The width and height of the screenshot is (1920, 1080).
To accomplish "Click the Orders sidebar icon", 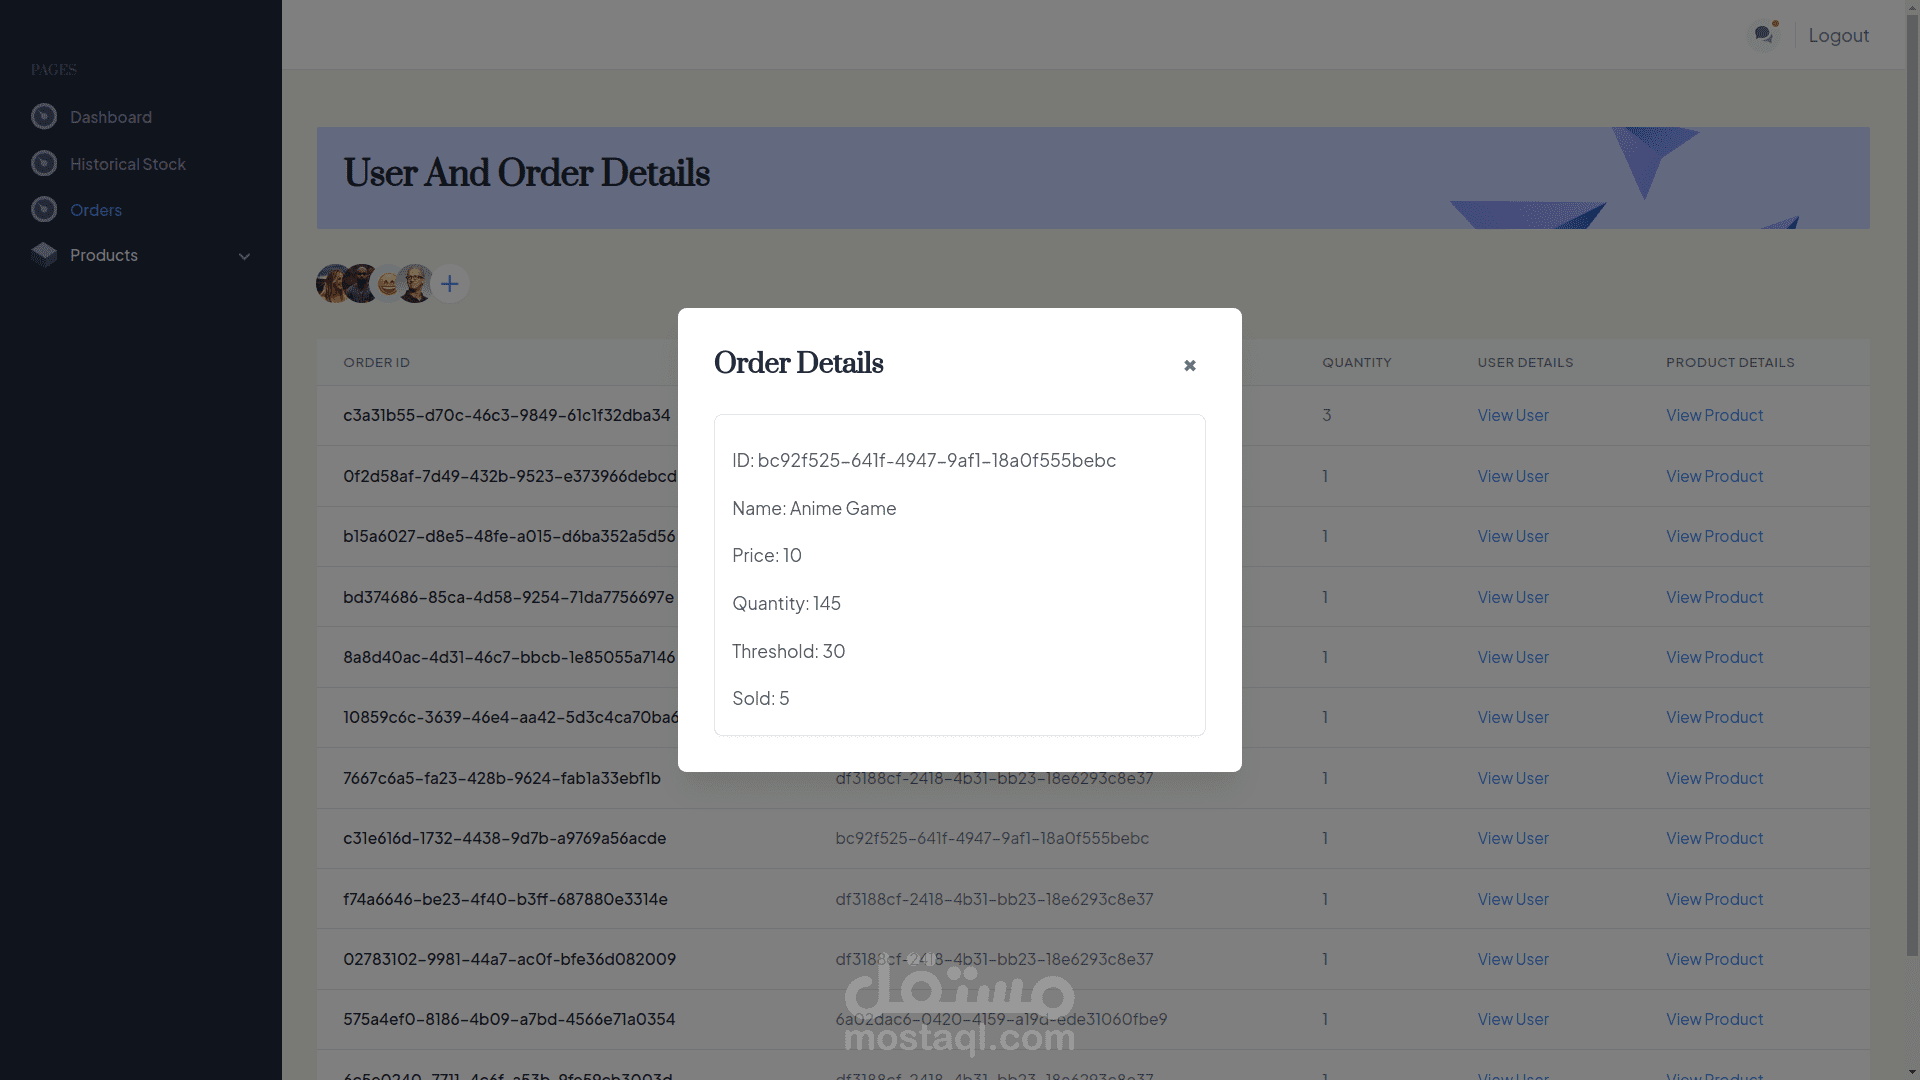I will (44, 209).
